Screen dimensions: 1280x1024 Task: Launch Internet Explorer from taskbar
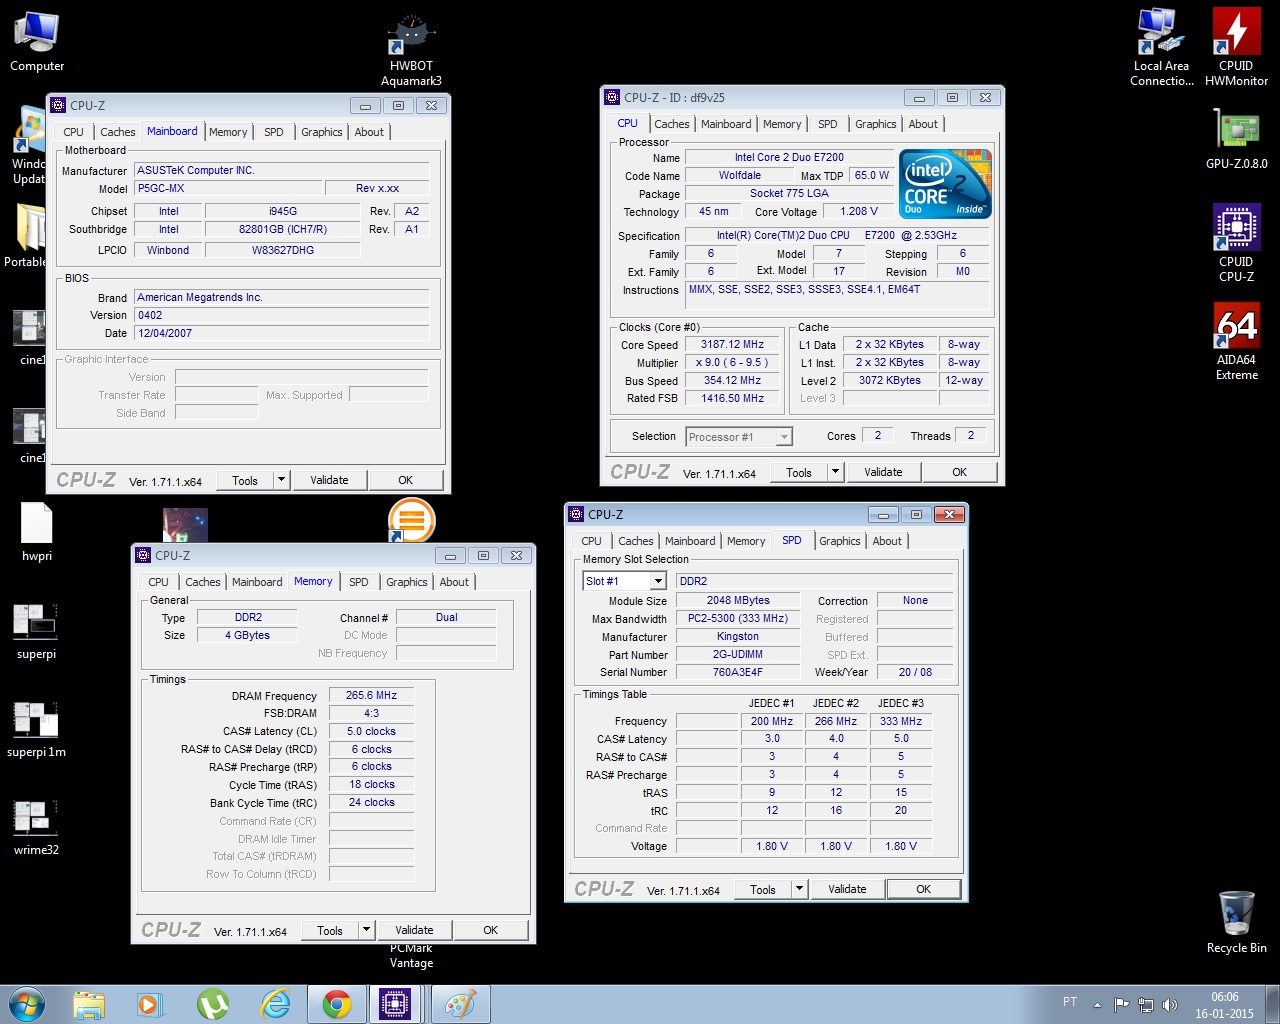[x=275, y=1004]
